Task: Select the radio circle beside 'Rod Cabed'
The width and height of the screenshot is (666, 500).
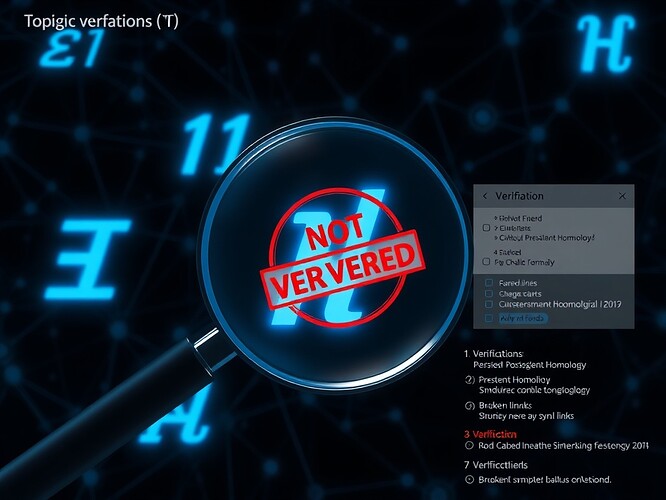Action: [x=471, y=446]
